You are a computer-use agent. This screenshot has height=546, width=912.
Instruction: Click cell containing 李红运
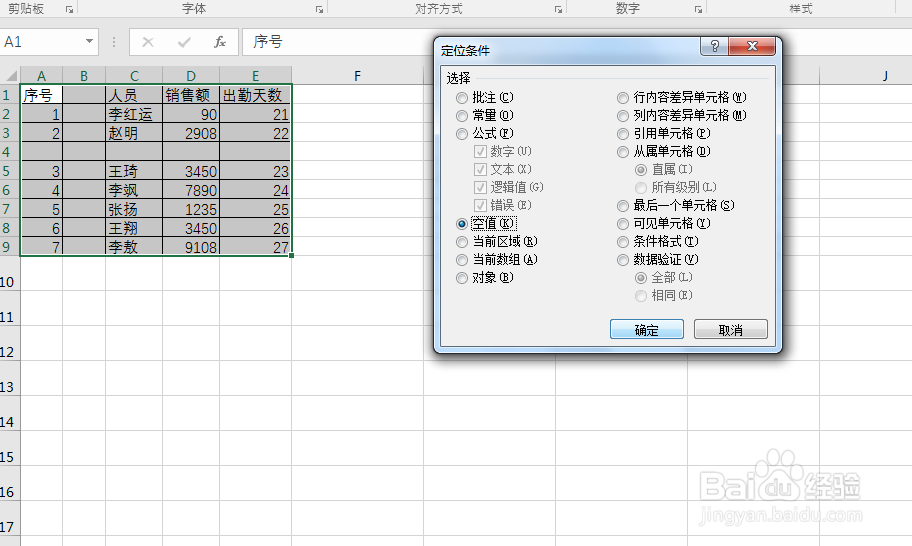[x=134, y=115]
